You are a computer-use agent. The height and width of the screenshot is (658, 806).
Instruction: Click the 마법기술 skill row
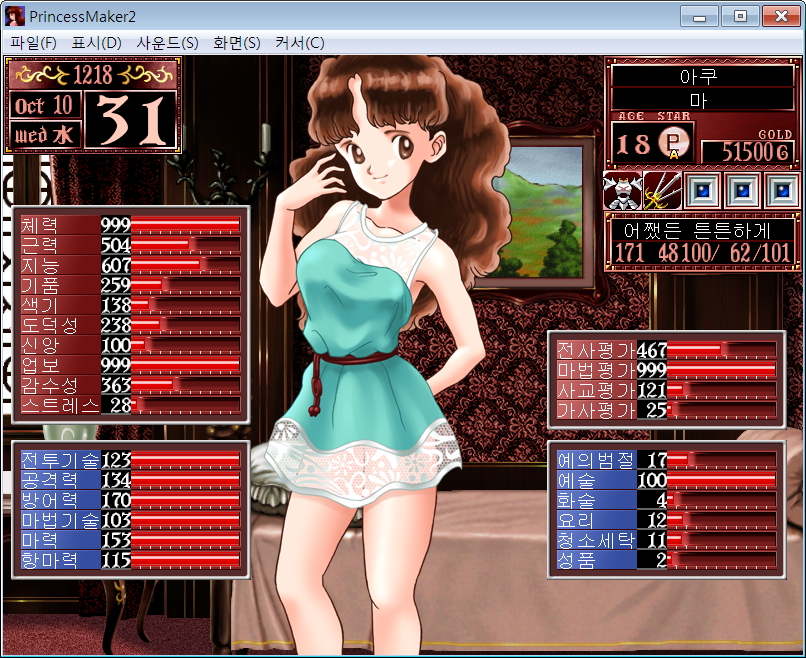[x=131, y=520]
